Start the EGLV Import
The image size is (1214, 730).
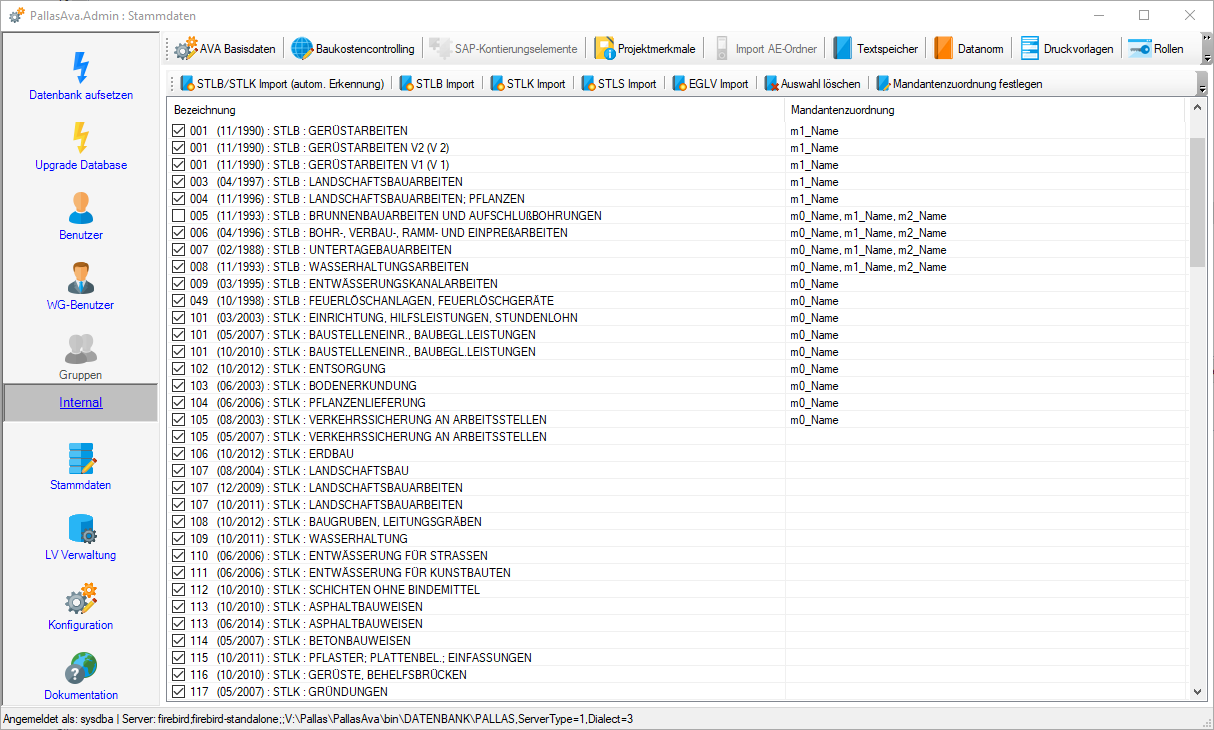[x=710, y=84]
